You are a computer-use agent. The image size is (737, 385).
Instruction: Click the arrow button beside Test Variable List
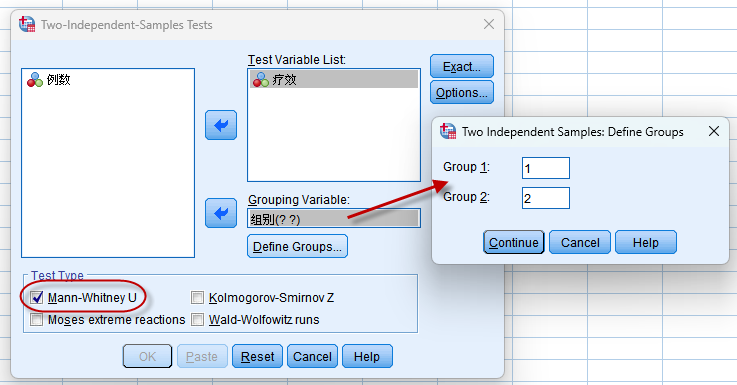(221, 125)
